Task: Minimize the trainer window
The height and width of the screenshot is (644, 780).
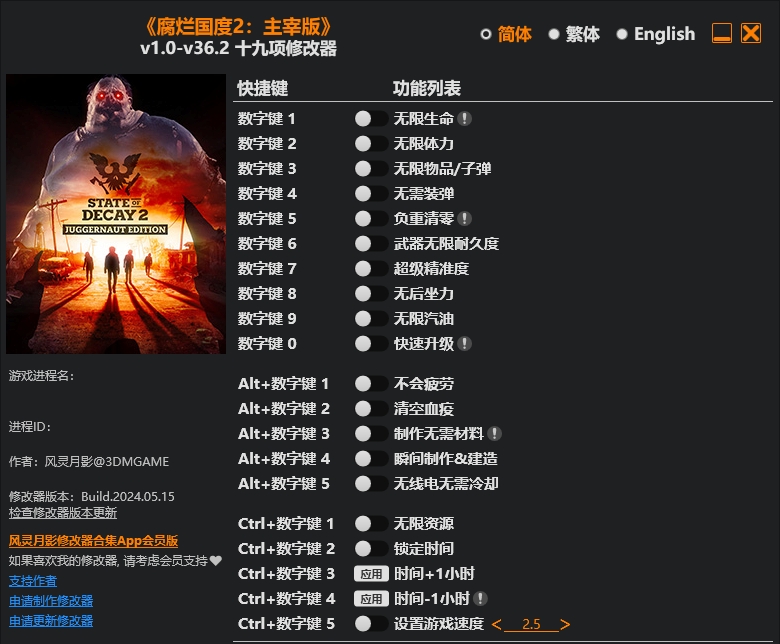Action: coord(722,33)
